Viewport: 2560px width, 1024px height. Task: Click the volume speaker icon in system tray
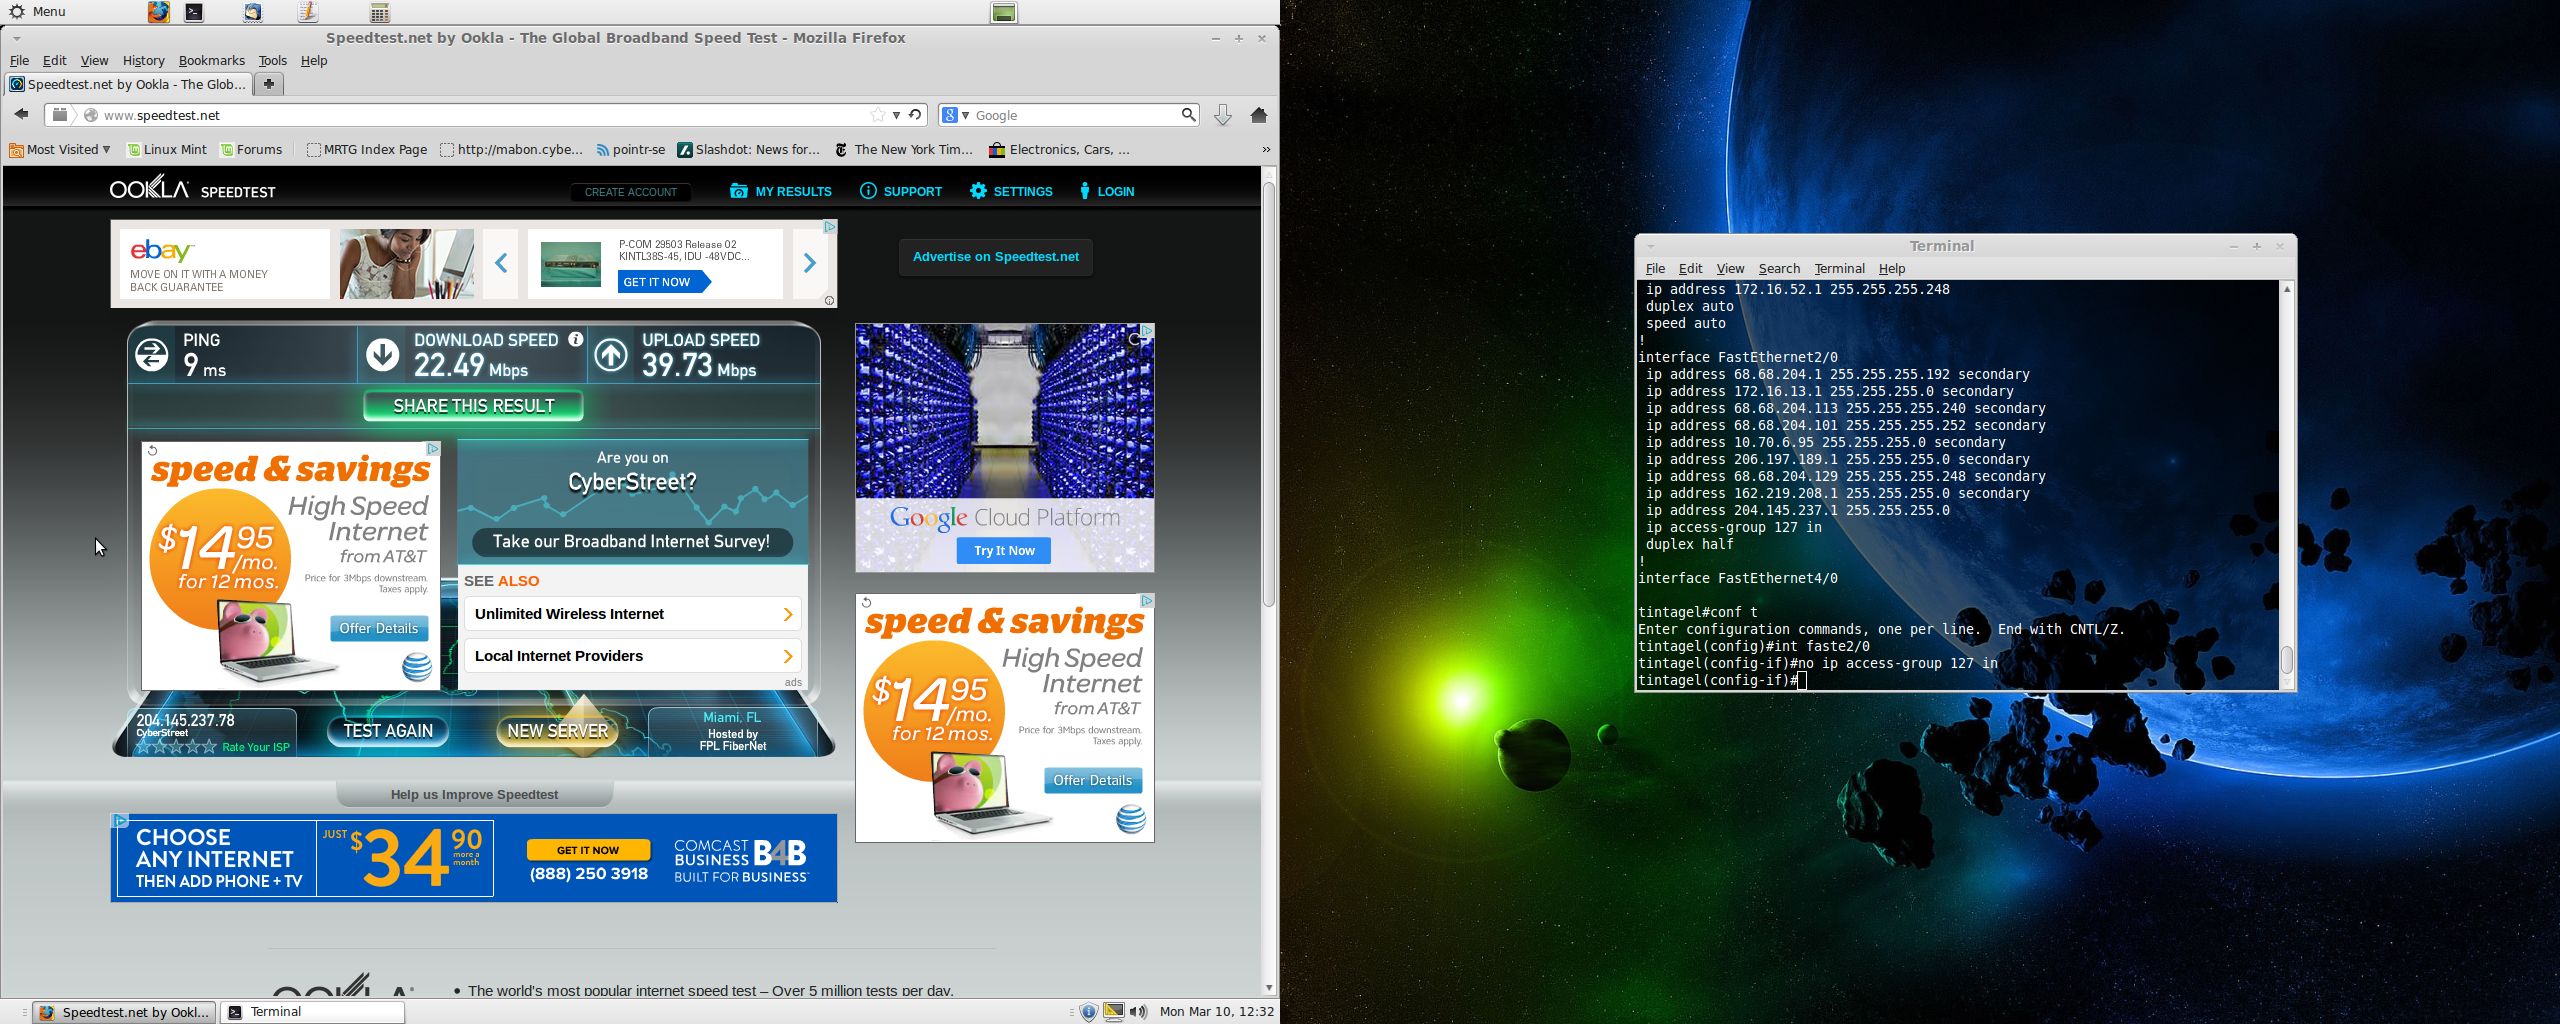click(1138, 1012)
